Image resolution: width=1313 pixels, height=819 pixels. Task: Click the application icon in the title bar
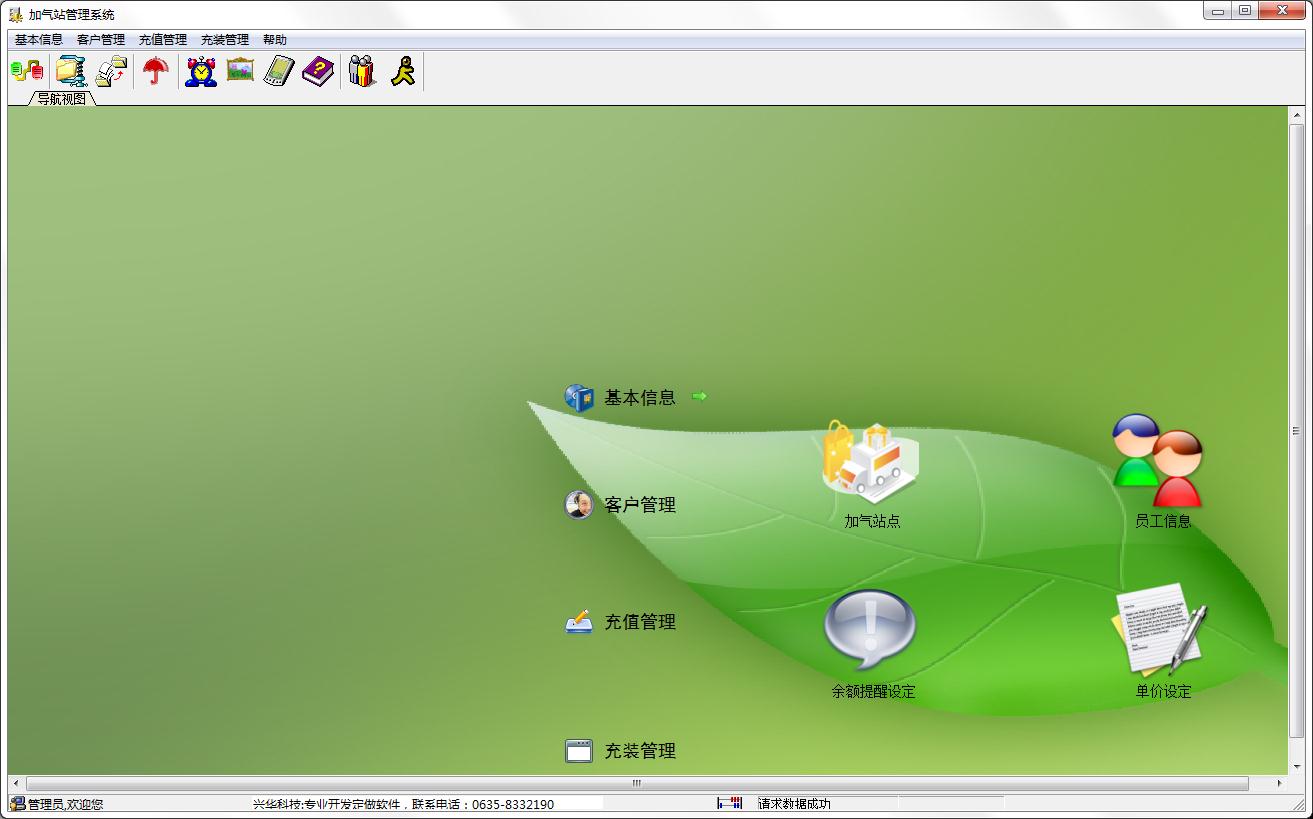tap(16, 14)
